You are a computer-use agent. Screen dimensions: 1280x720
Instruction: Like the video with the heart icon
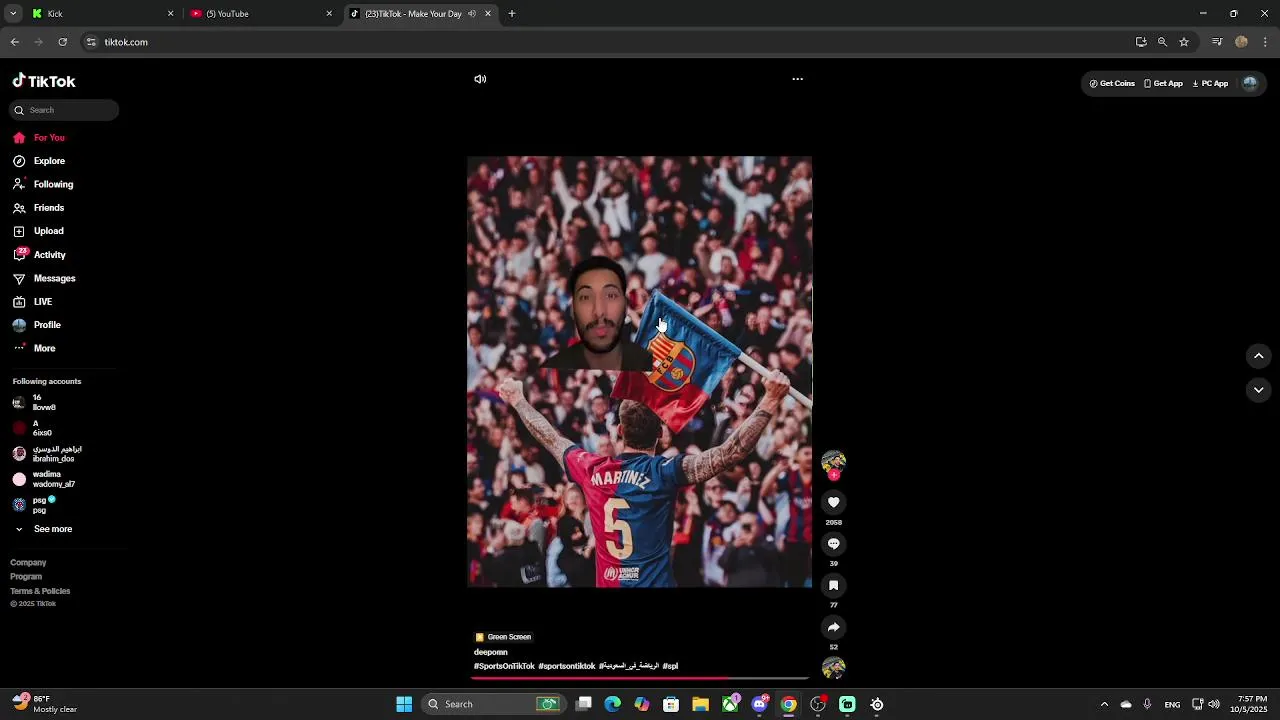(833, 502)
